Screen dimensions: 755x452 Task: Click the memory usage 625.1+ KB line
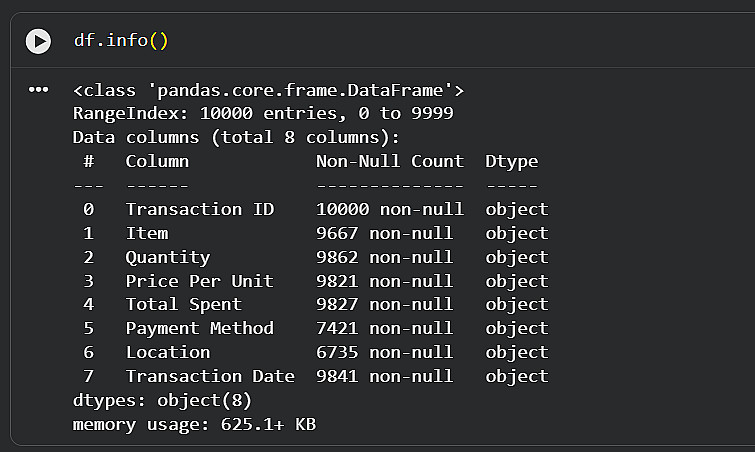(x=194, y=424)
